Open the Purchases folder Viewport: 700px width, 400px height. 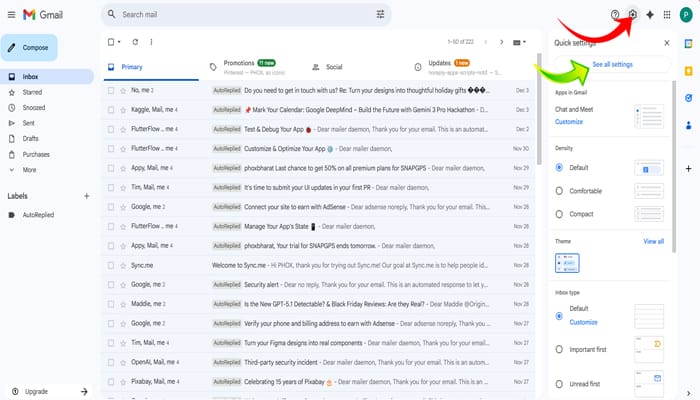(36, 154)
